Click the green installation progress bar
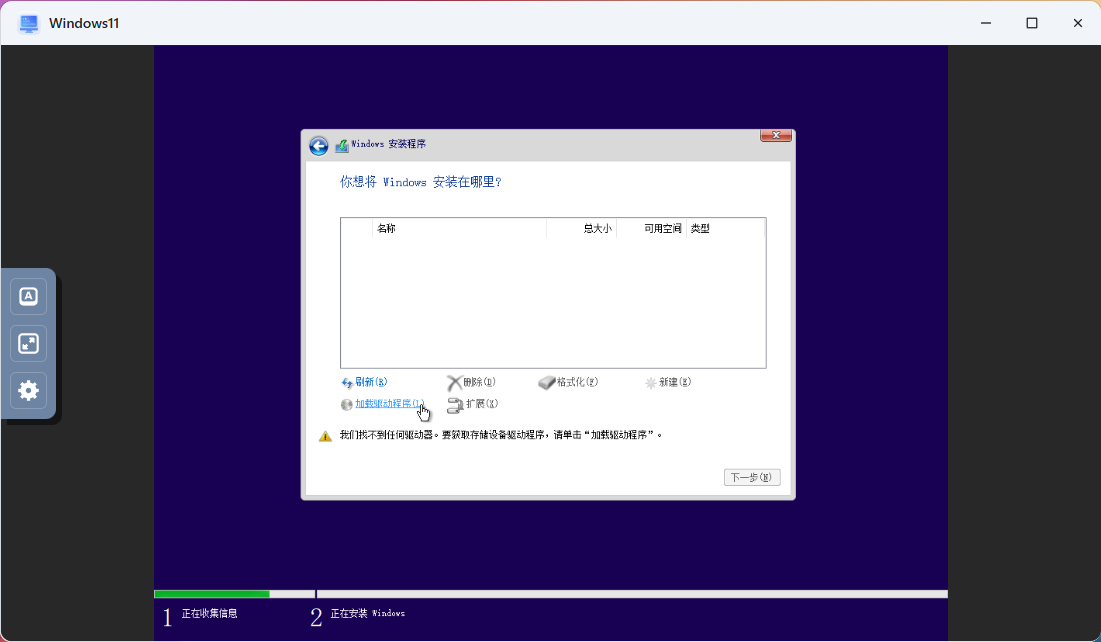The height and width of the screenshot is (642, 1101). click(x=212, y=594)
